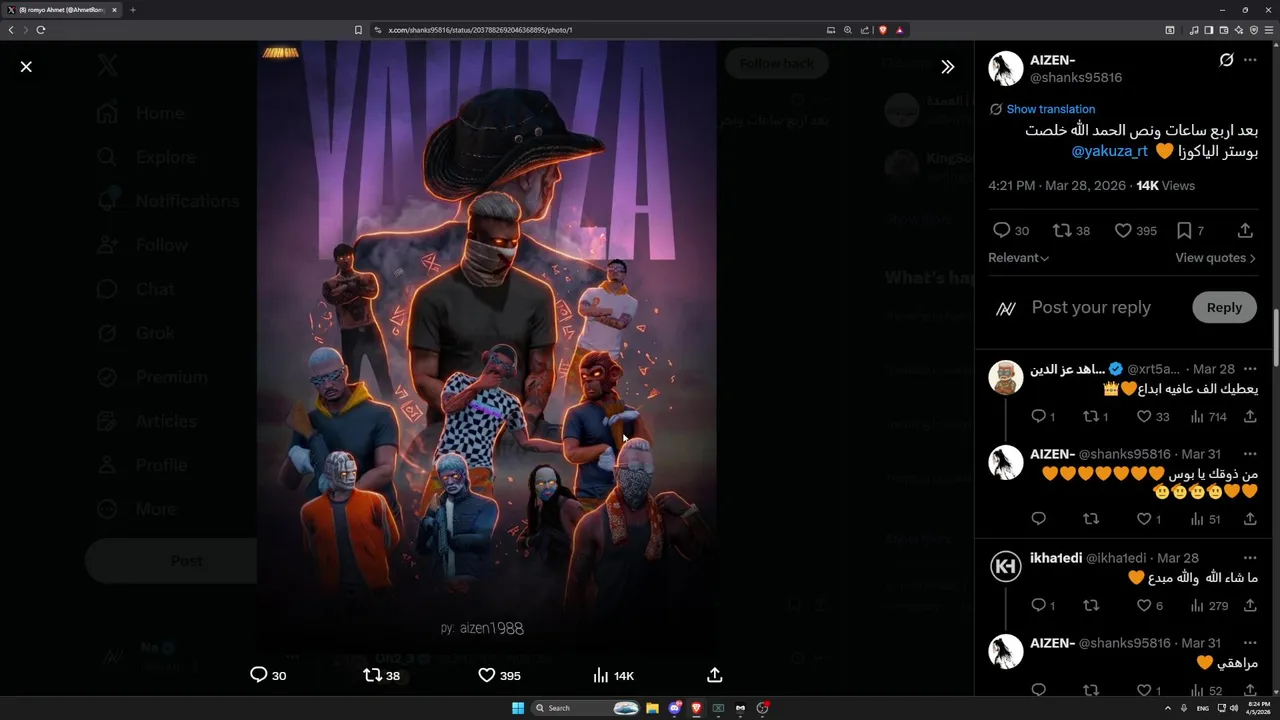Click Show translation link
This screenshot has height=720, width=1280.
pyautogui.click(x=1050, y=109)
